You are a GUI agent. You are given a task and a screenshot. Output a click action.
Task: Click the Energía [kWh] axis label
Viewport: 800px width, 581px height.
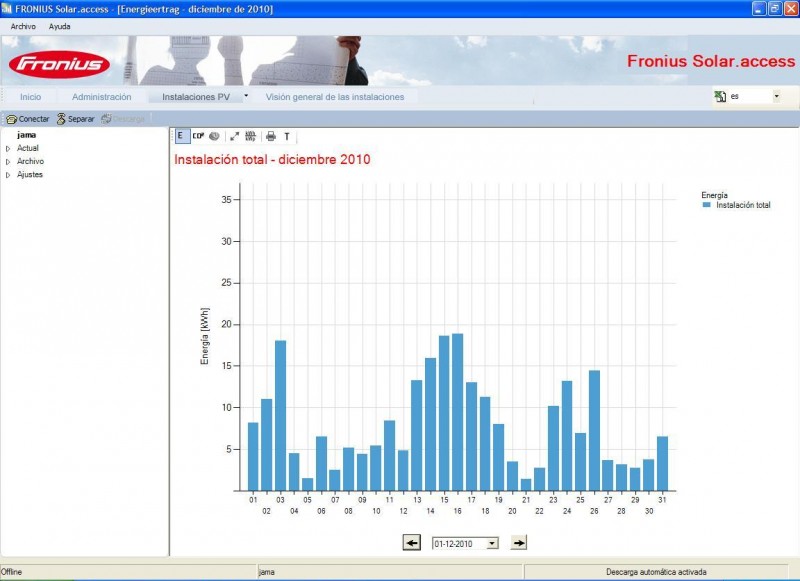coord(205,336)
